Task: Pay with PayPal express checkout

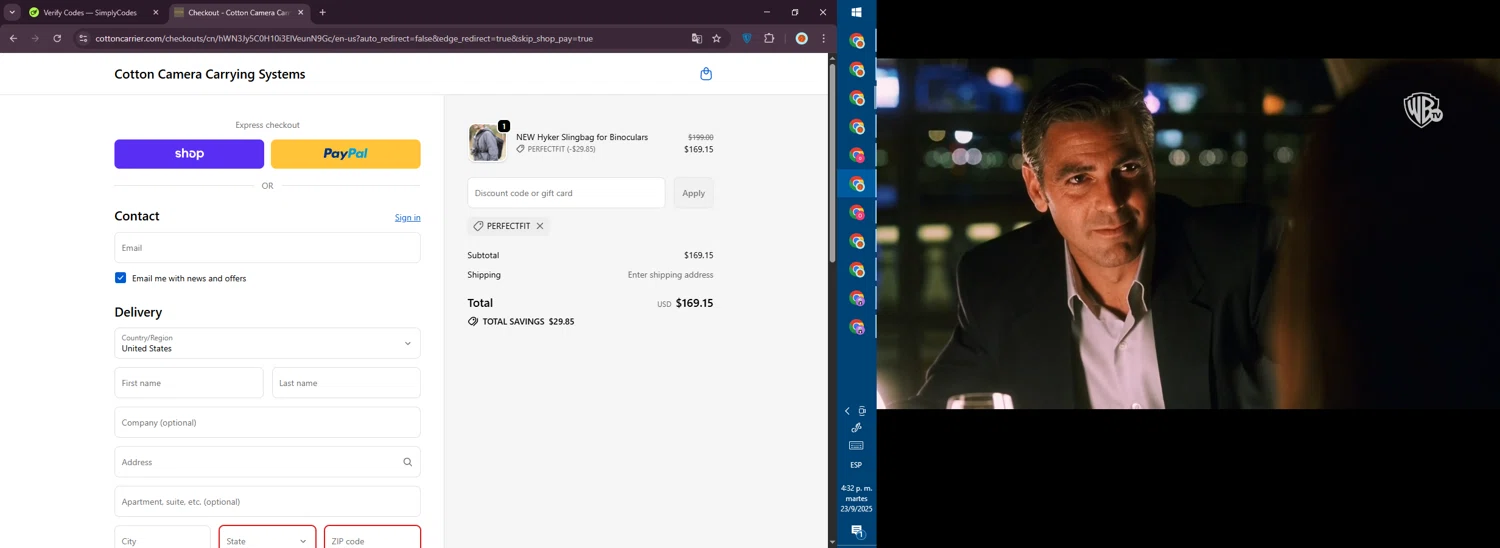Action: click(x=345, y=154)
